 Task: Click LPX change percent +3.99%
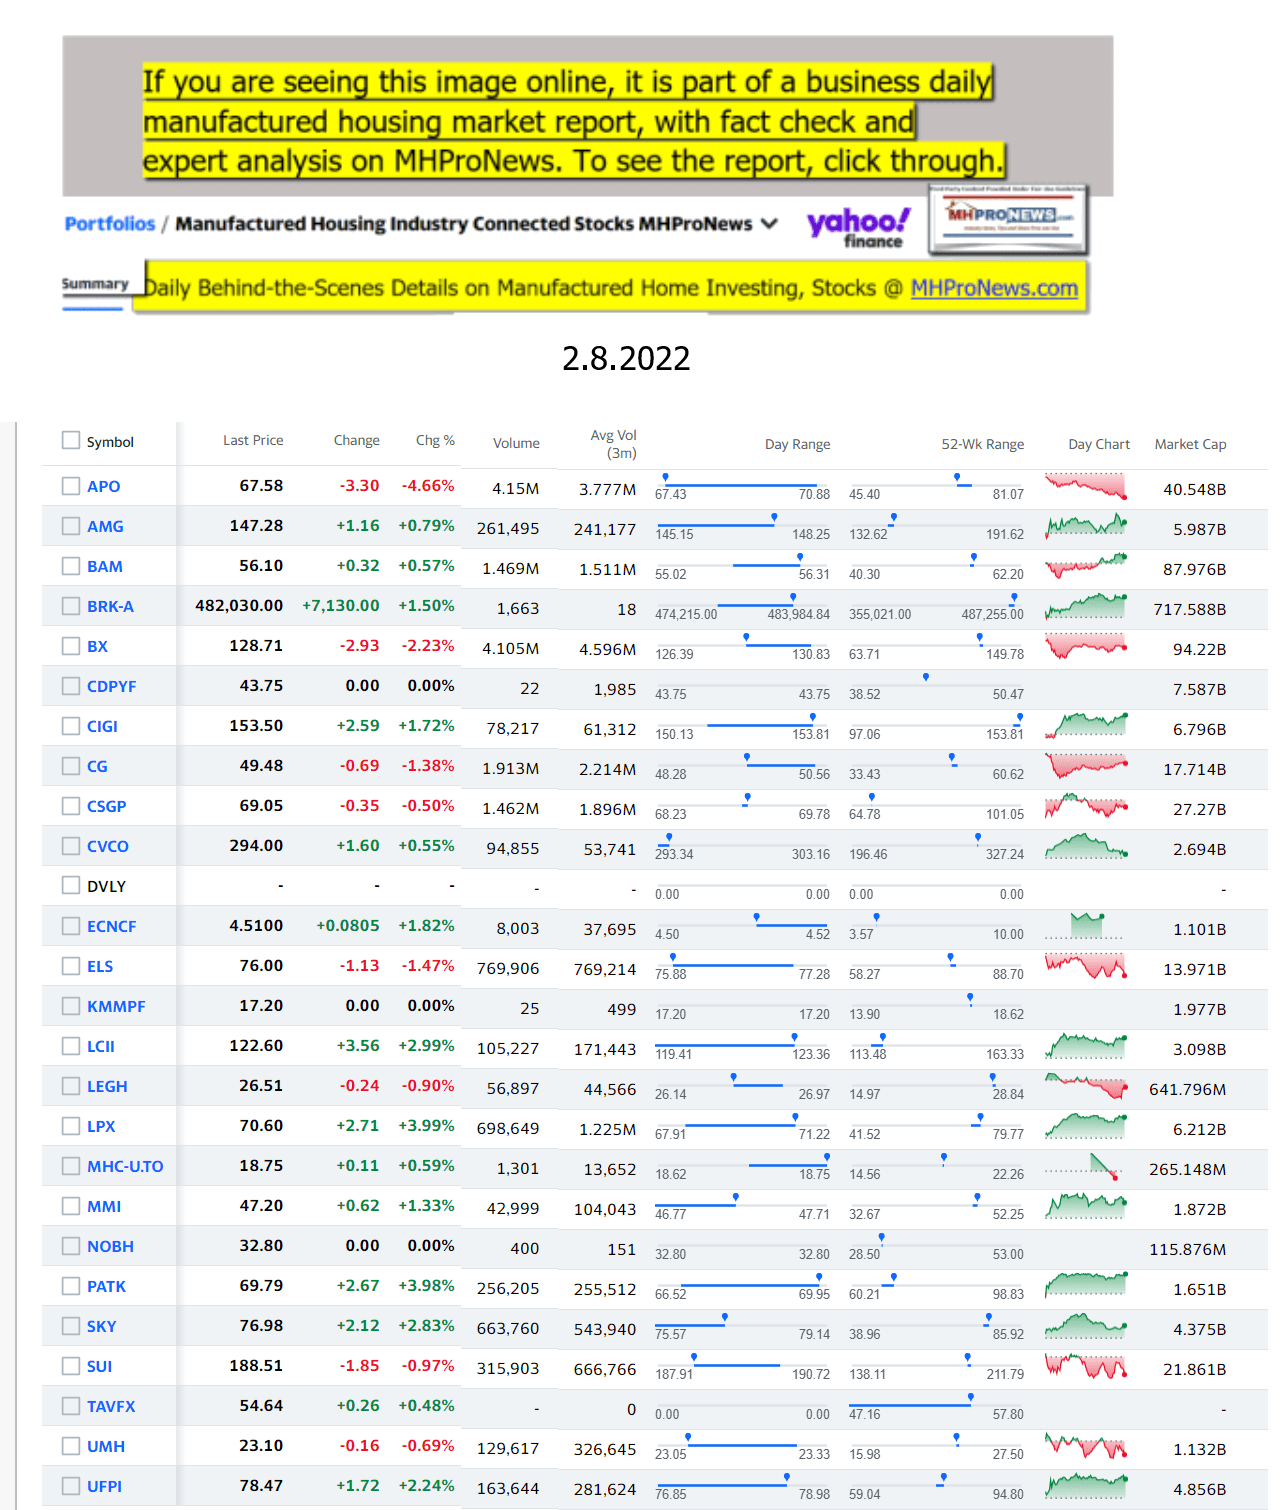427,1126
